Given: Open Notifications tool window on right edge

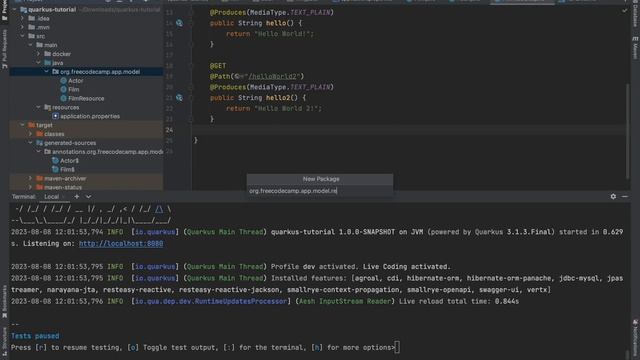Looking at the screenshot, I should (636, 337).
